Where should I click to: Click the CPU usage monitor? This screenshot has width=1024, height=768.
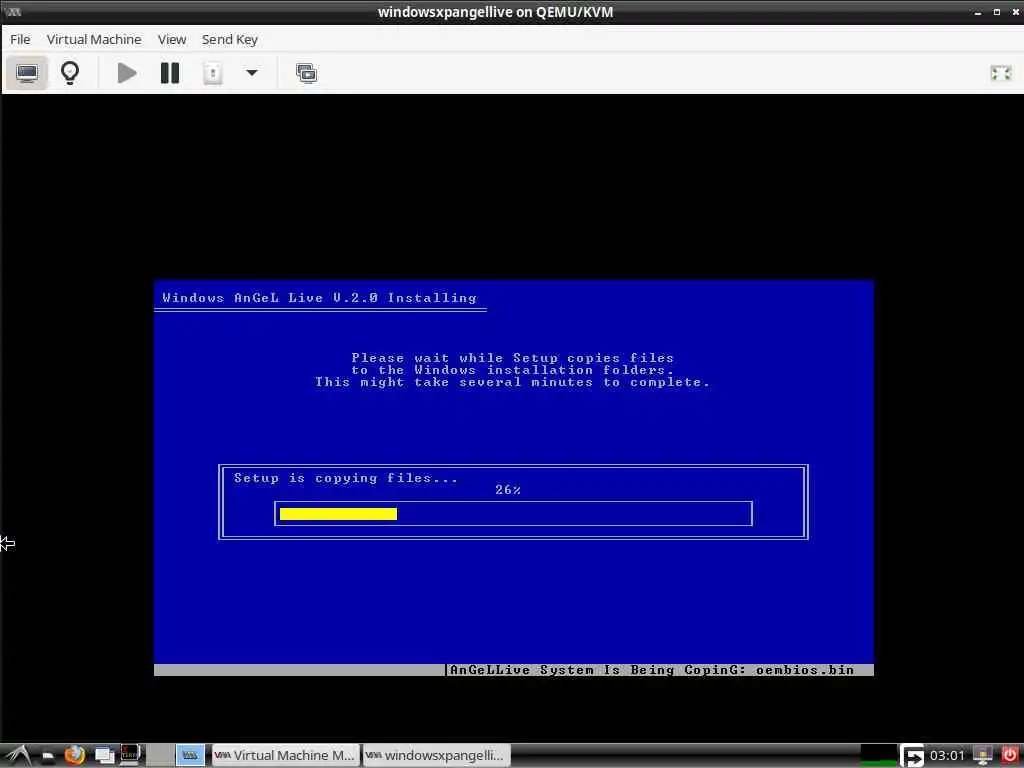coord(878,756)
